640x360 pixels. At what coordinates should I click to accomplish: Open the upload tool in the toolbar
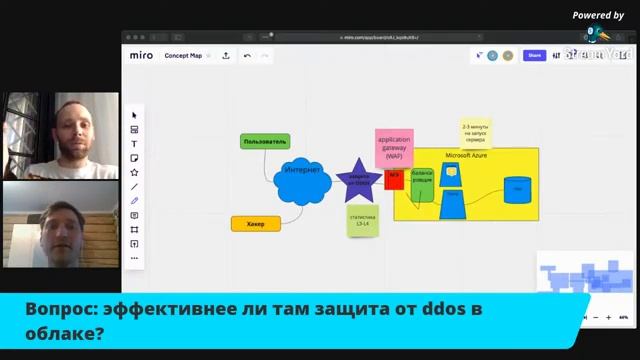tap(134, 244)
